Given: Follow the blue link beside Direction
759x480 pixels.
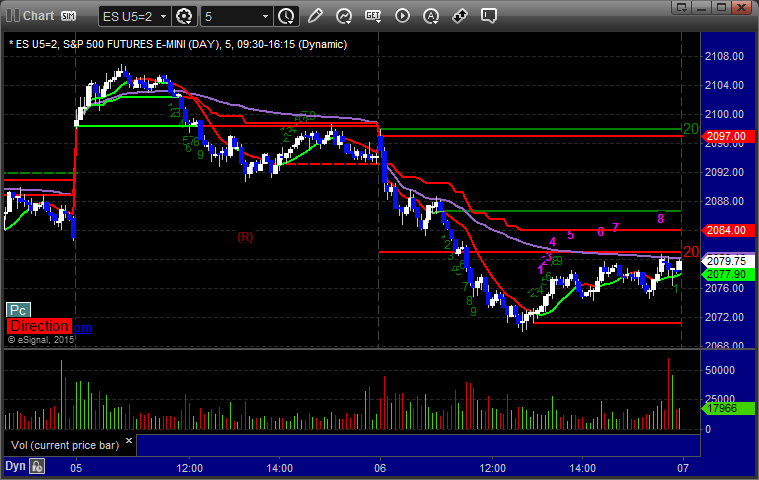Looking at the screenshot, I should pyautogui.click(x=82, y=327).
